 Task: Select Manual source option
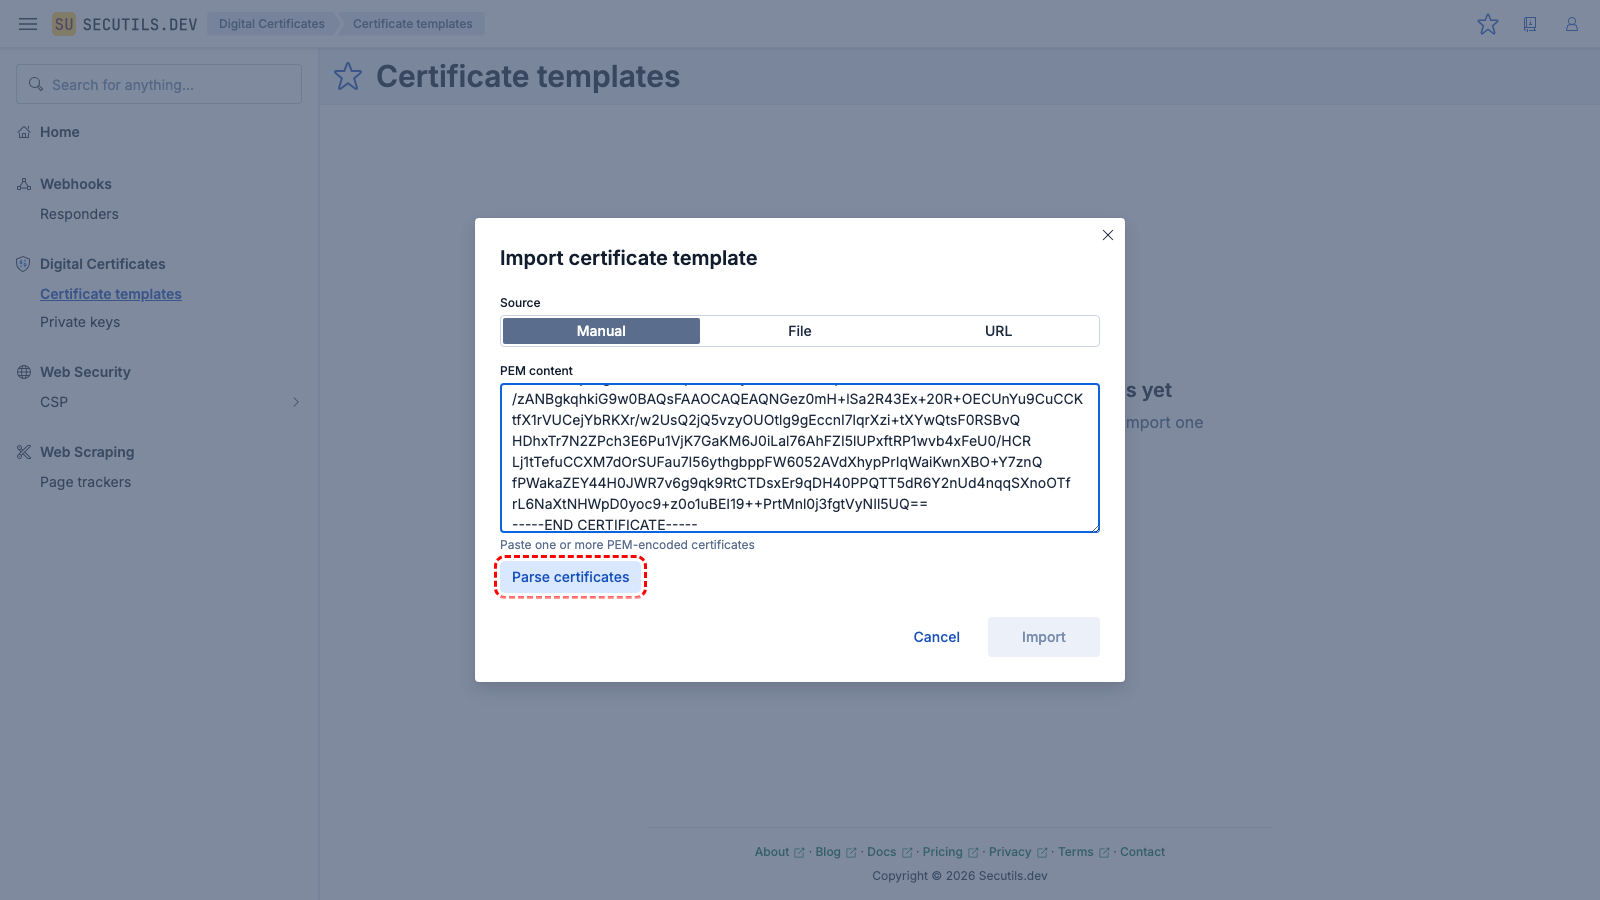pyautogui.click(x=601, y=331)
